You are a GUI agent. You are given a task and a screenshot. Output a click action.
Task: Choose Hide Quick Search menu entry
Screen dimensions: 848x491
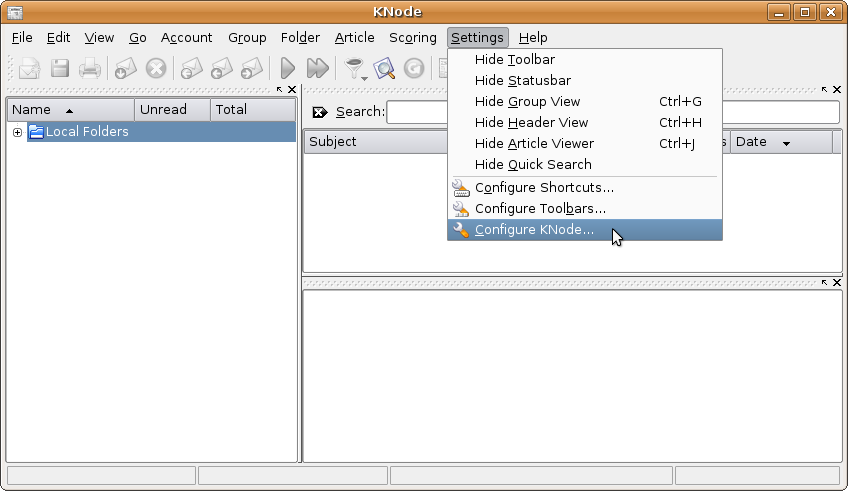pyautogui.click(x=585, y=165)
